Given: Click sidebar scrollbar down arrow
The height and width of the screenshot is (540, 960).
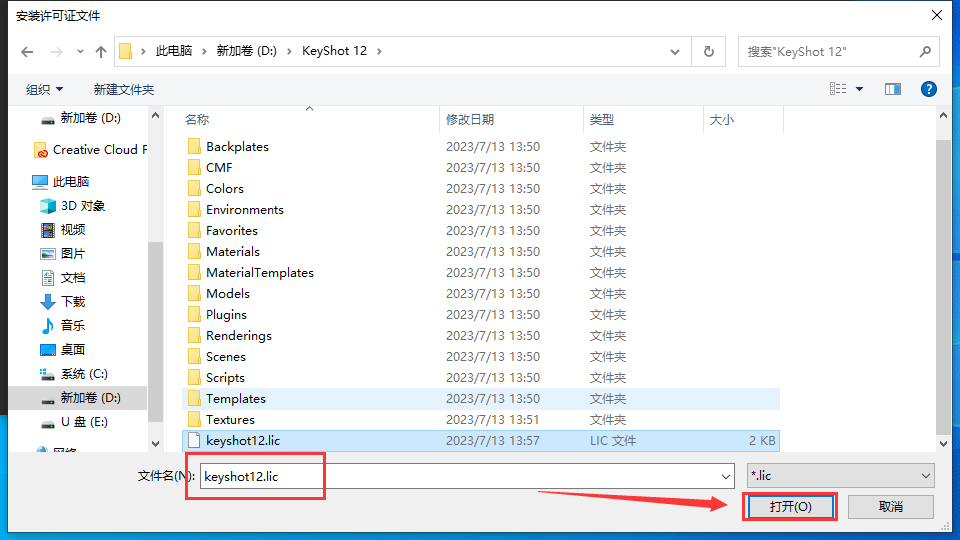Looking at the screenshot, I should click(x=156, y=444).
